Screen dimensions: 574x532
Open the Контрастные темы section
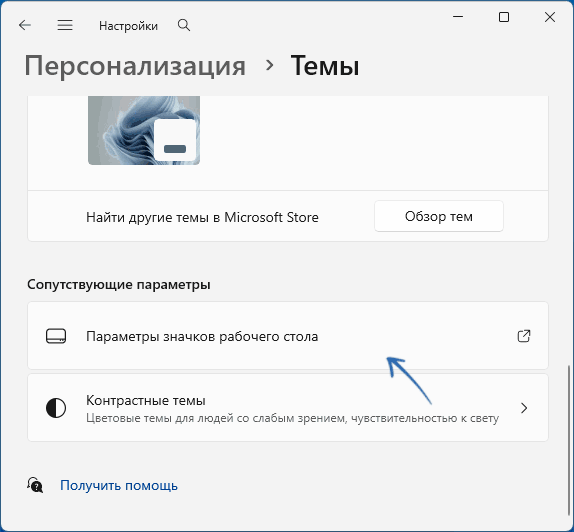point(288,408)
